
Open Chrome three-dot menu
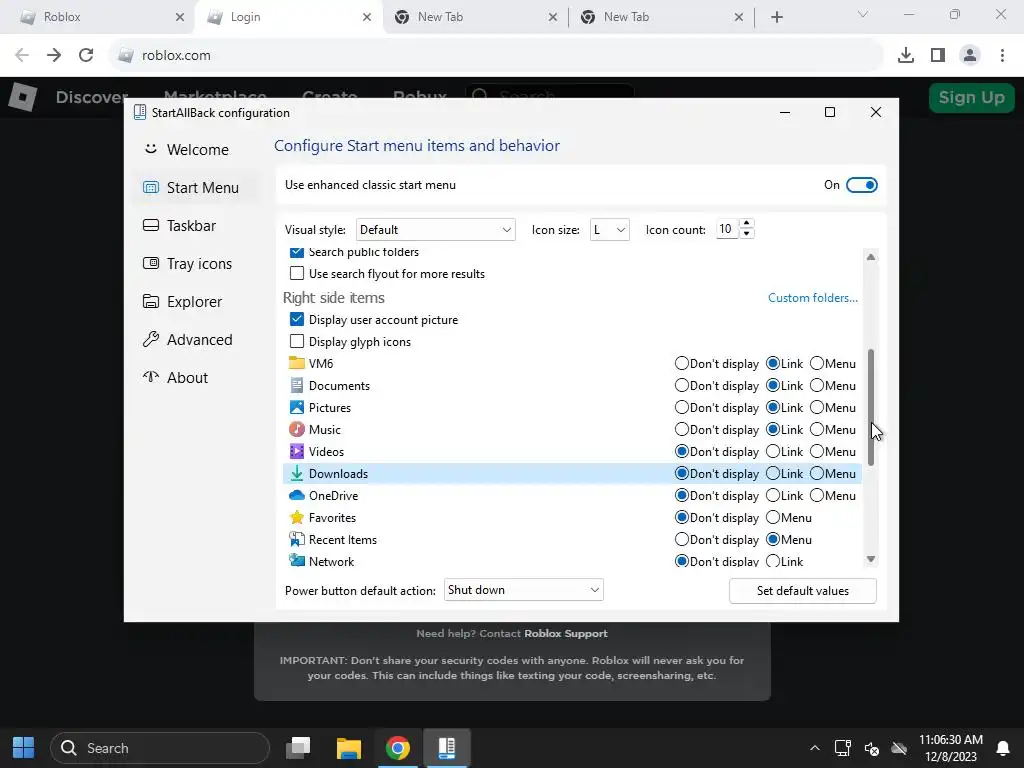1002,56
